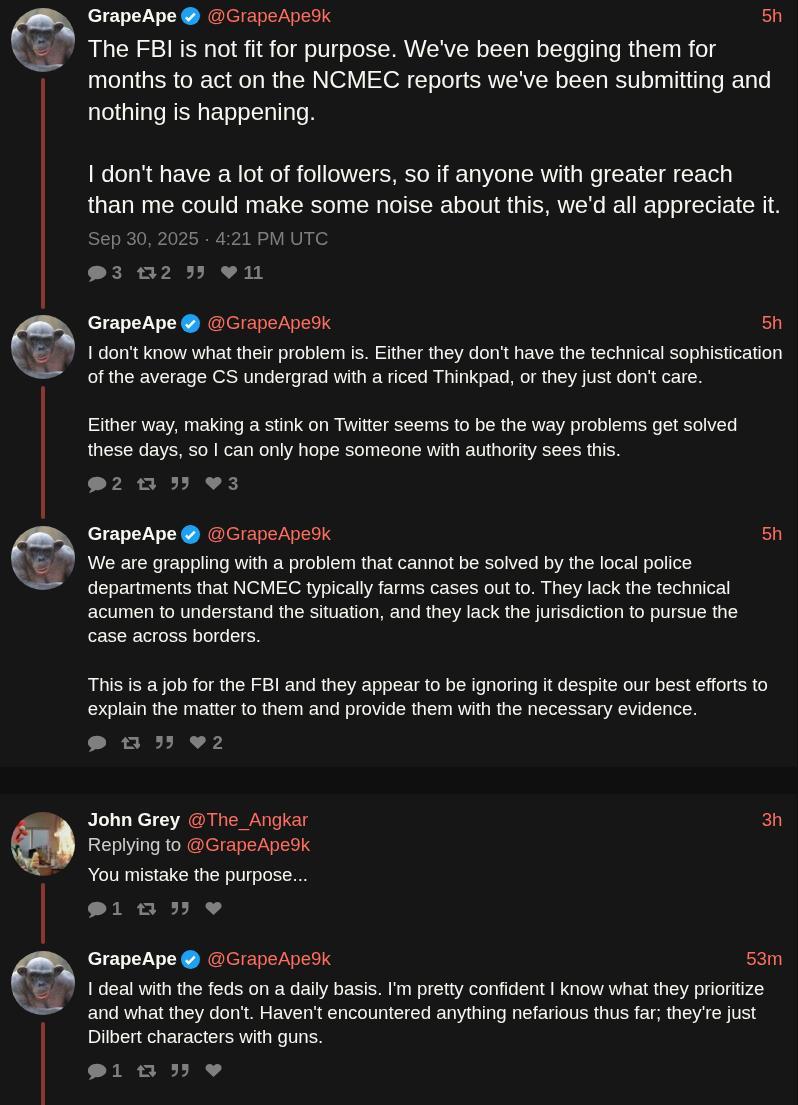Quote the tweet about jurisdiction across borders
Screen dimensions: 798x1105
pyautogui.click(x=164, y=743)
